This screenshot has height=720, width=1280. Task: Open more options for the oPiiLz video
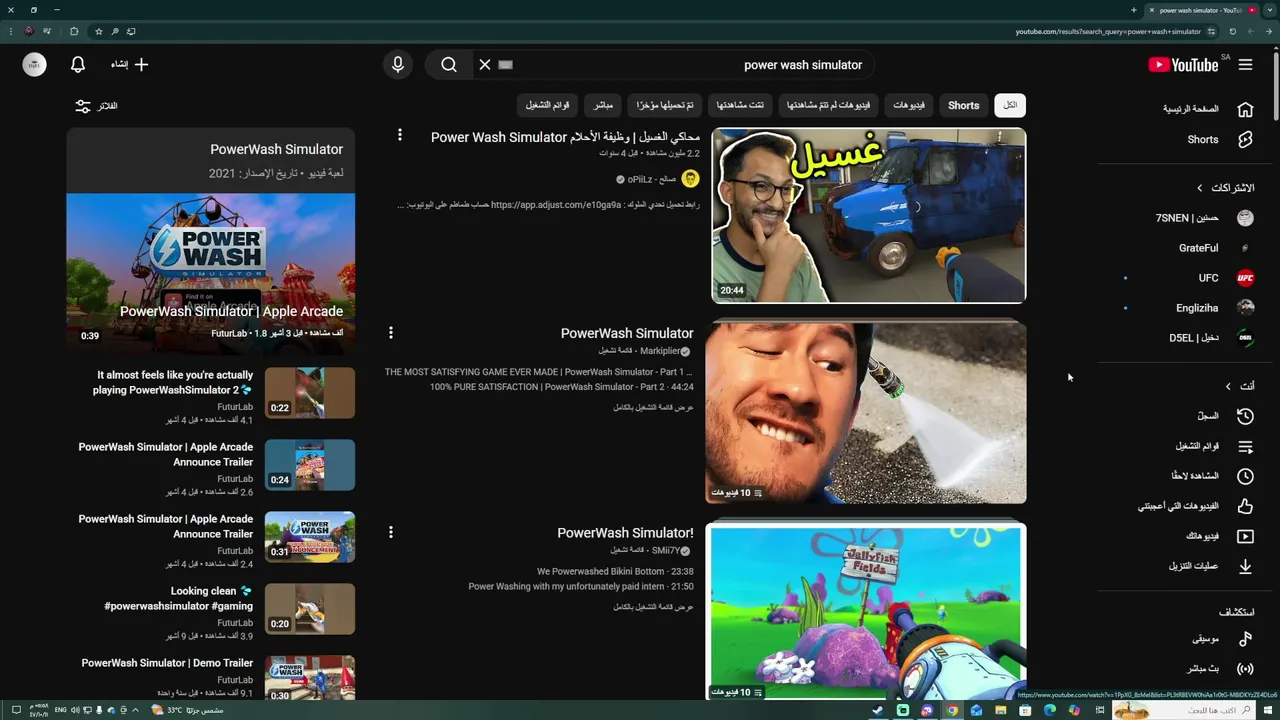click(x=400, y=134)
